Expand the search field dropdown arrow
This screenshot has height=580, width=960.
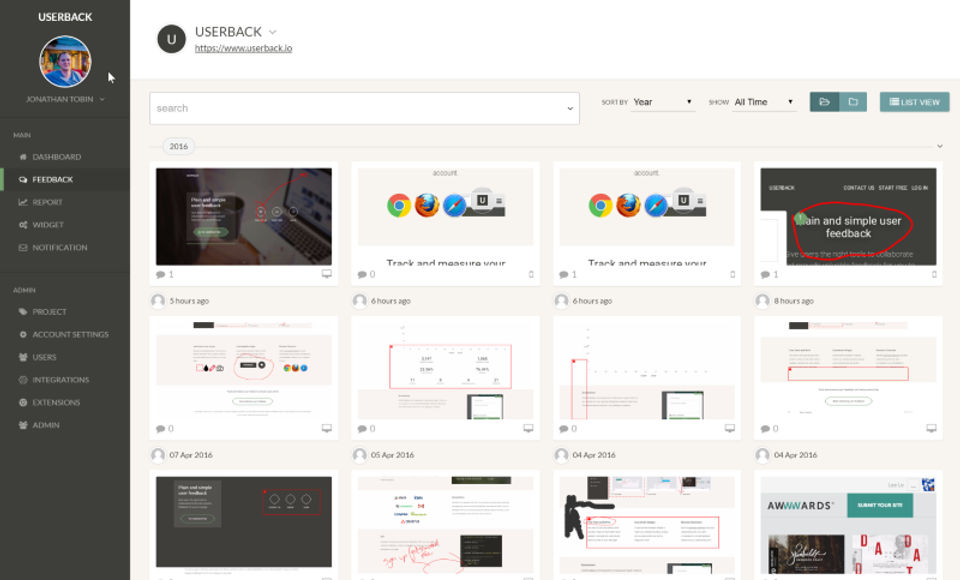(x=570, y=108)
